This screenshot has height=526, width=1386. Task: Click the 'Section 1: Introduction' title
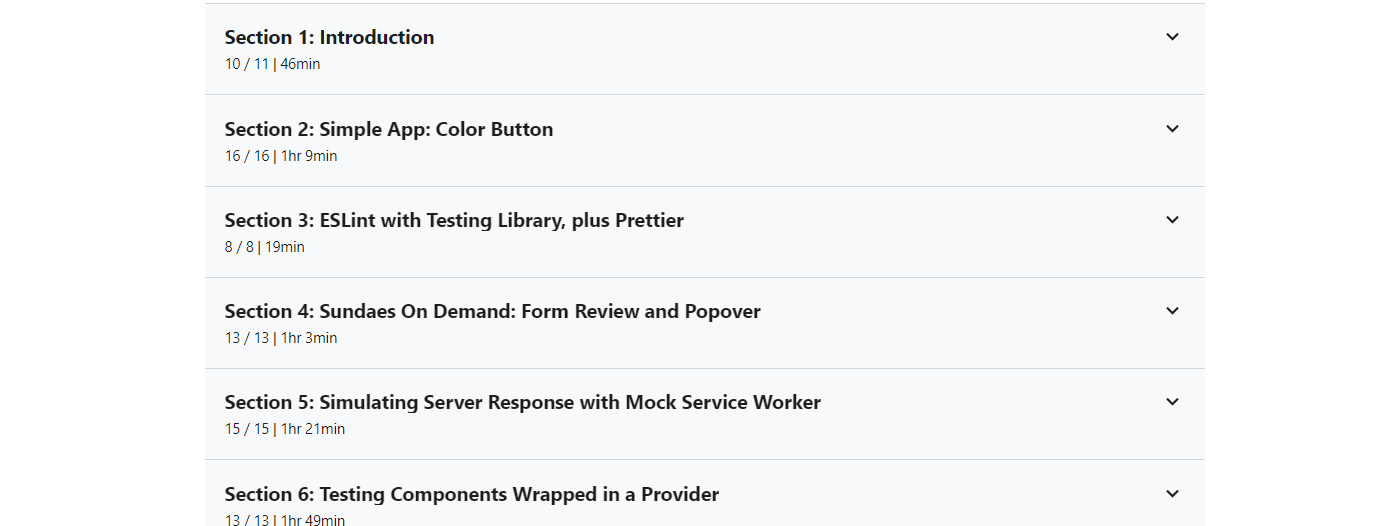point(329,38)
